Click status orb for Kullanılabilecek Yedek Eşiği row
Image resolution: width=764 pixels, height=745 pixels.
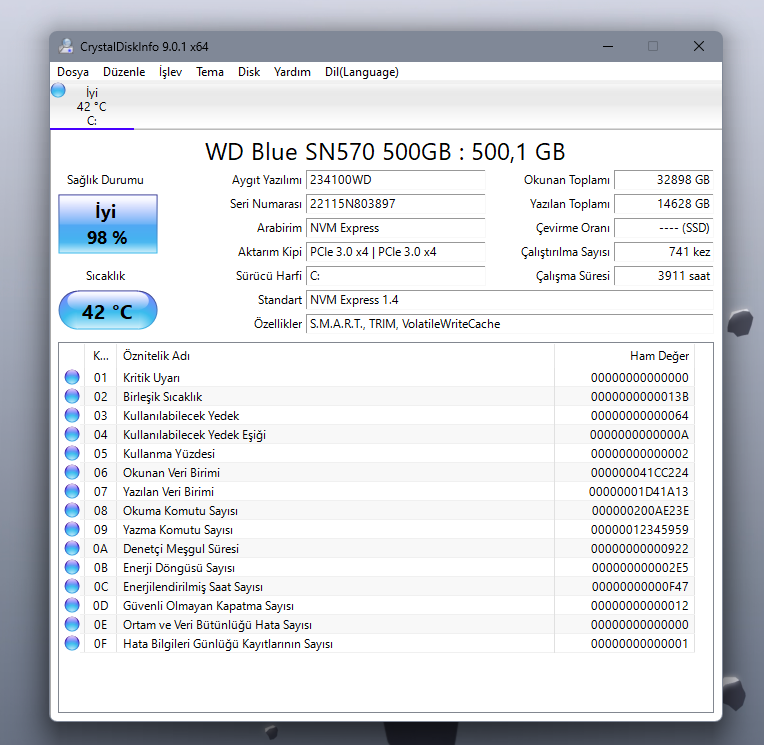(72, 434)
